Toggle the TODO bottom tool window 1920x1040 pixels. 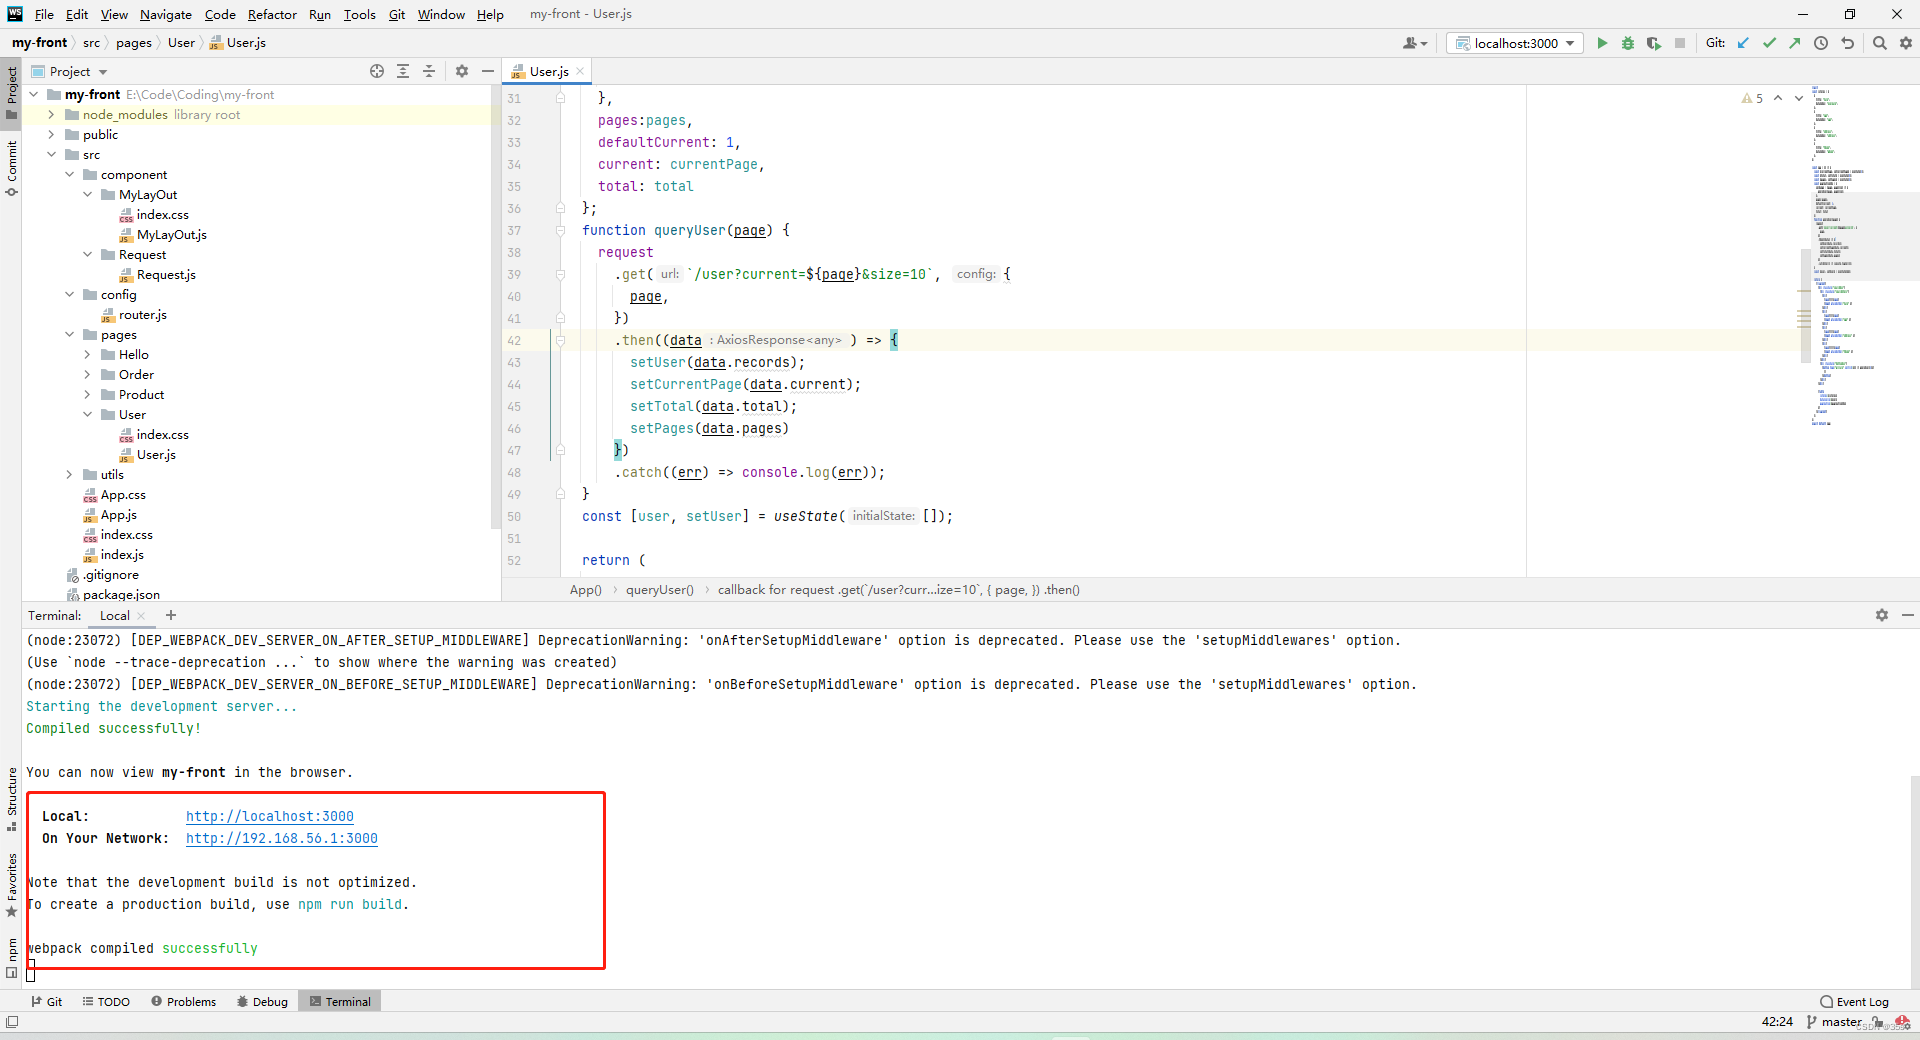pyautogui.click(x=106, y=1002)
